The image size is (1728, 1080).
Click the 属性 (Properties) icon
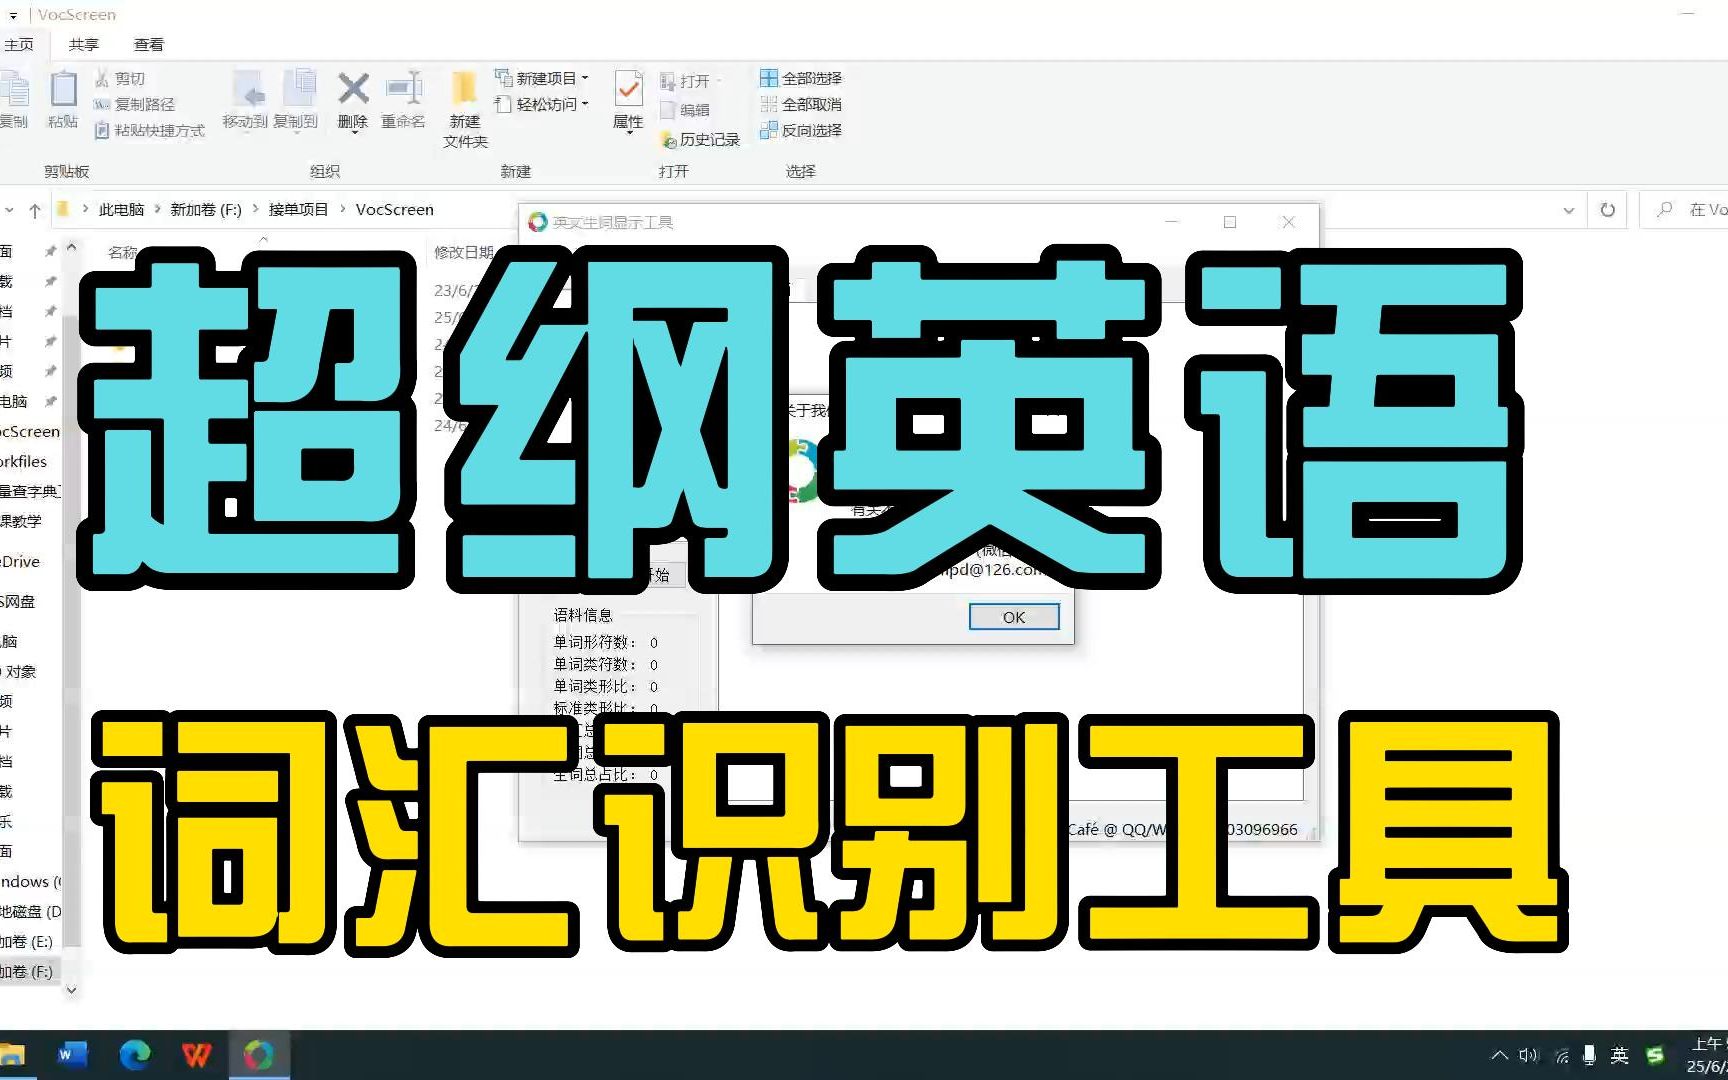tap(627, 100)
